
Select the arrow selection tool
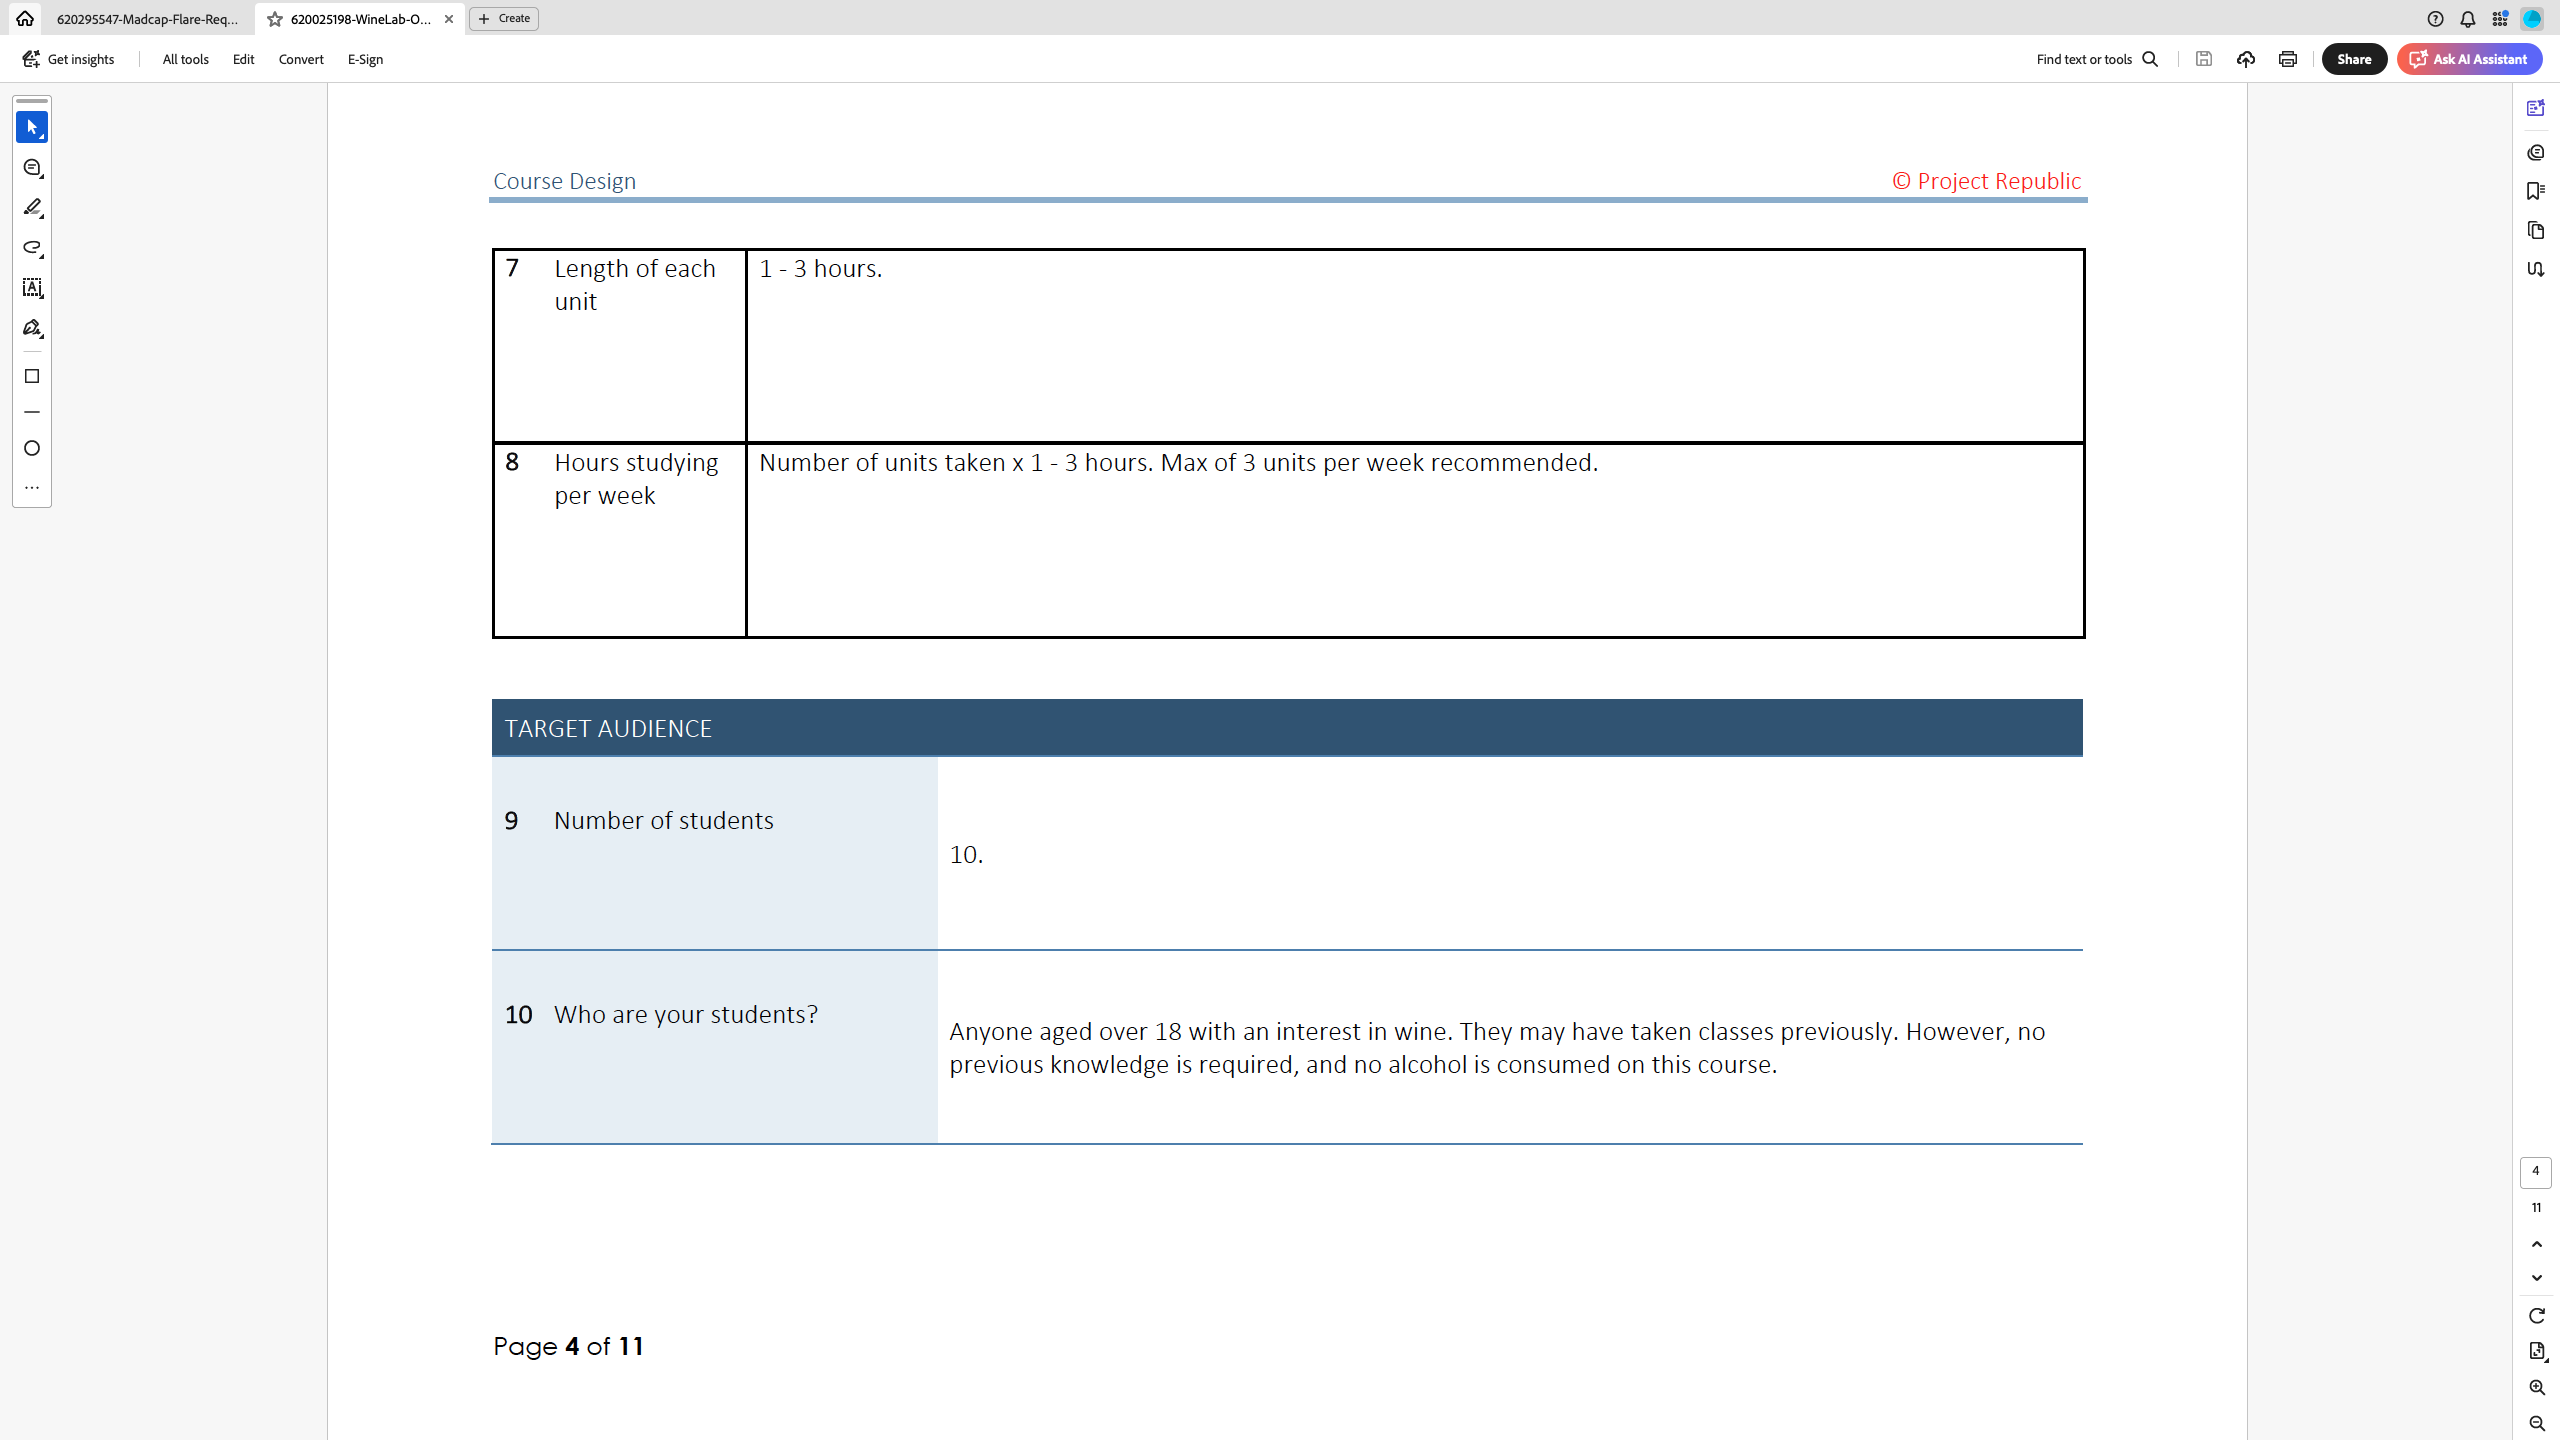click(32, 127)
